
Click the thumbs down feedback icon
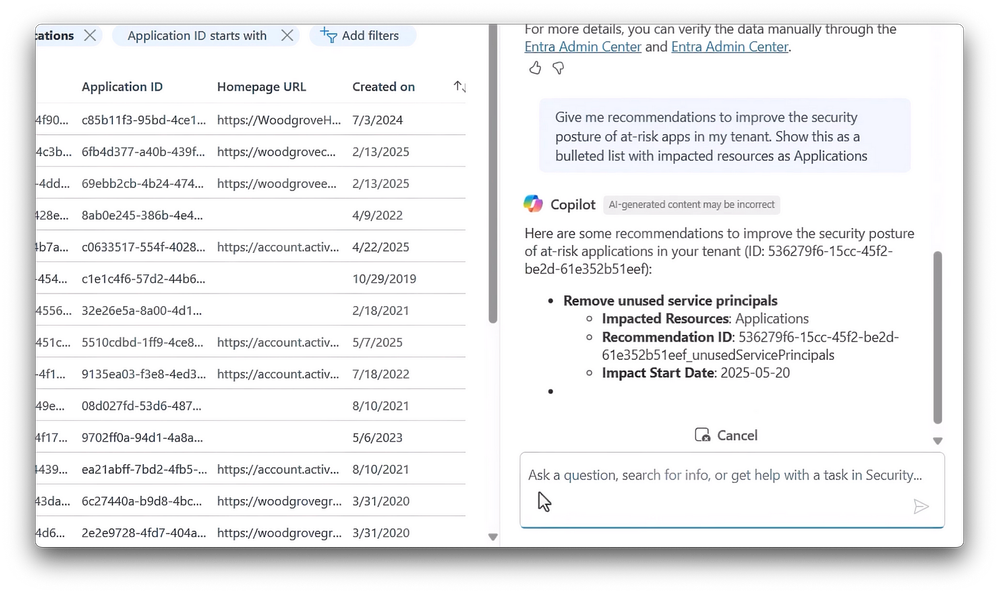pyautogui.click(x=558, y=68)
